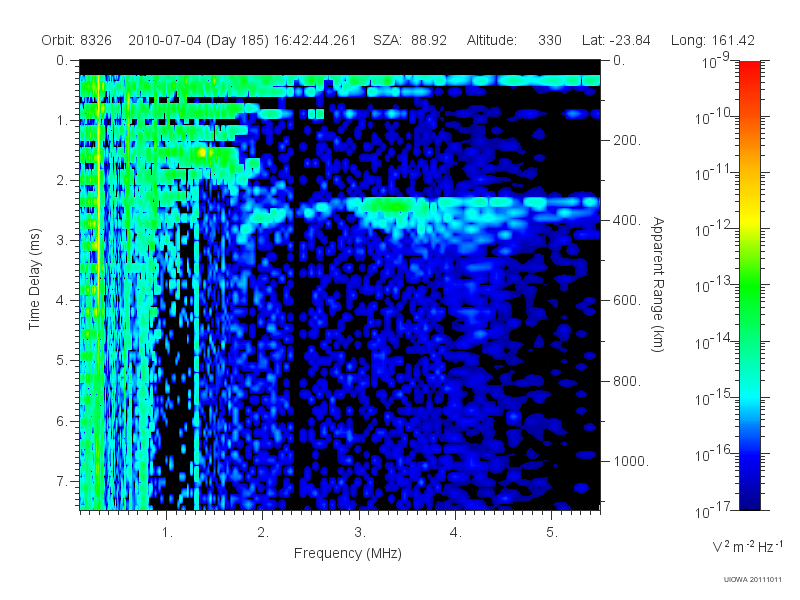The image size is (800, 600).
Task: Click the timestamp '16:42:44.261'
Action: tap(315, 40)
